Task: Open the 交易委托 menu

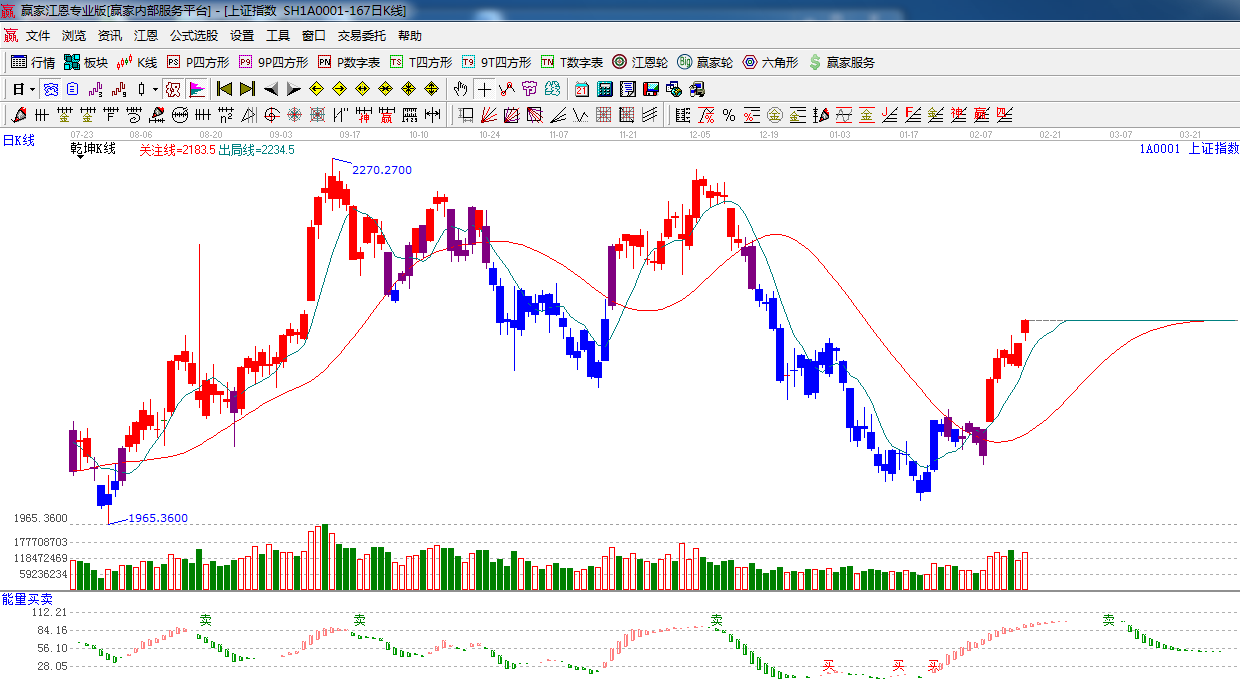Action: (x=361, y=35)
